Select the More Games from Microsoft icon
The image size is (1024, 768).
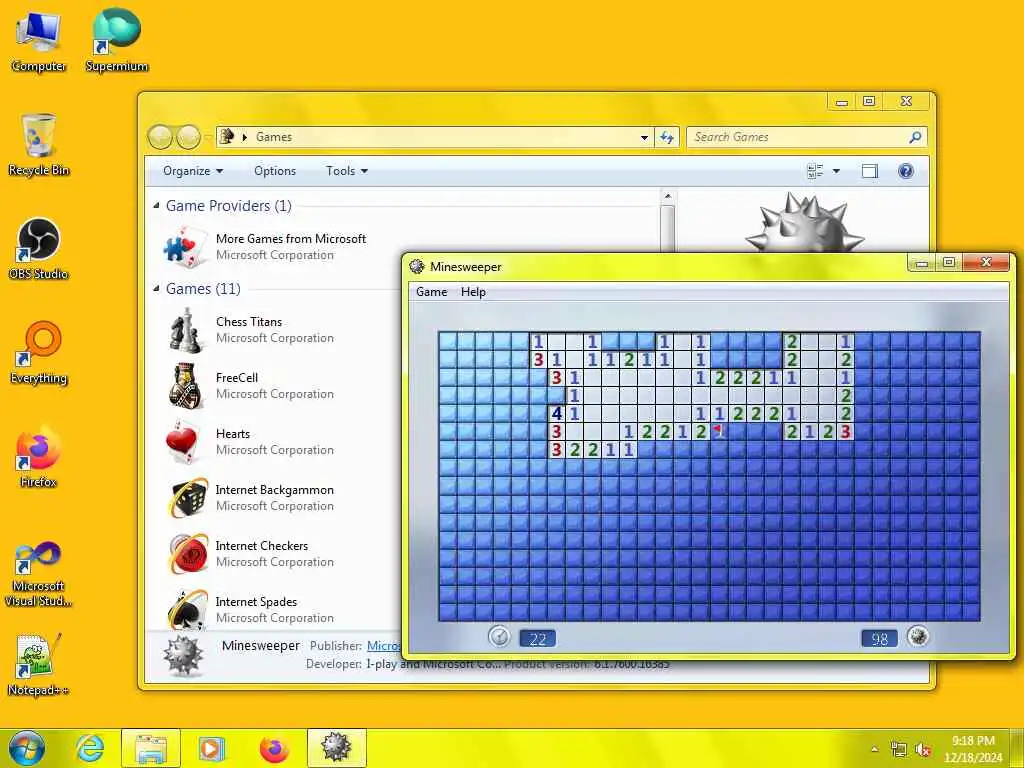click(x=184, y=247)
